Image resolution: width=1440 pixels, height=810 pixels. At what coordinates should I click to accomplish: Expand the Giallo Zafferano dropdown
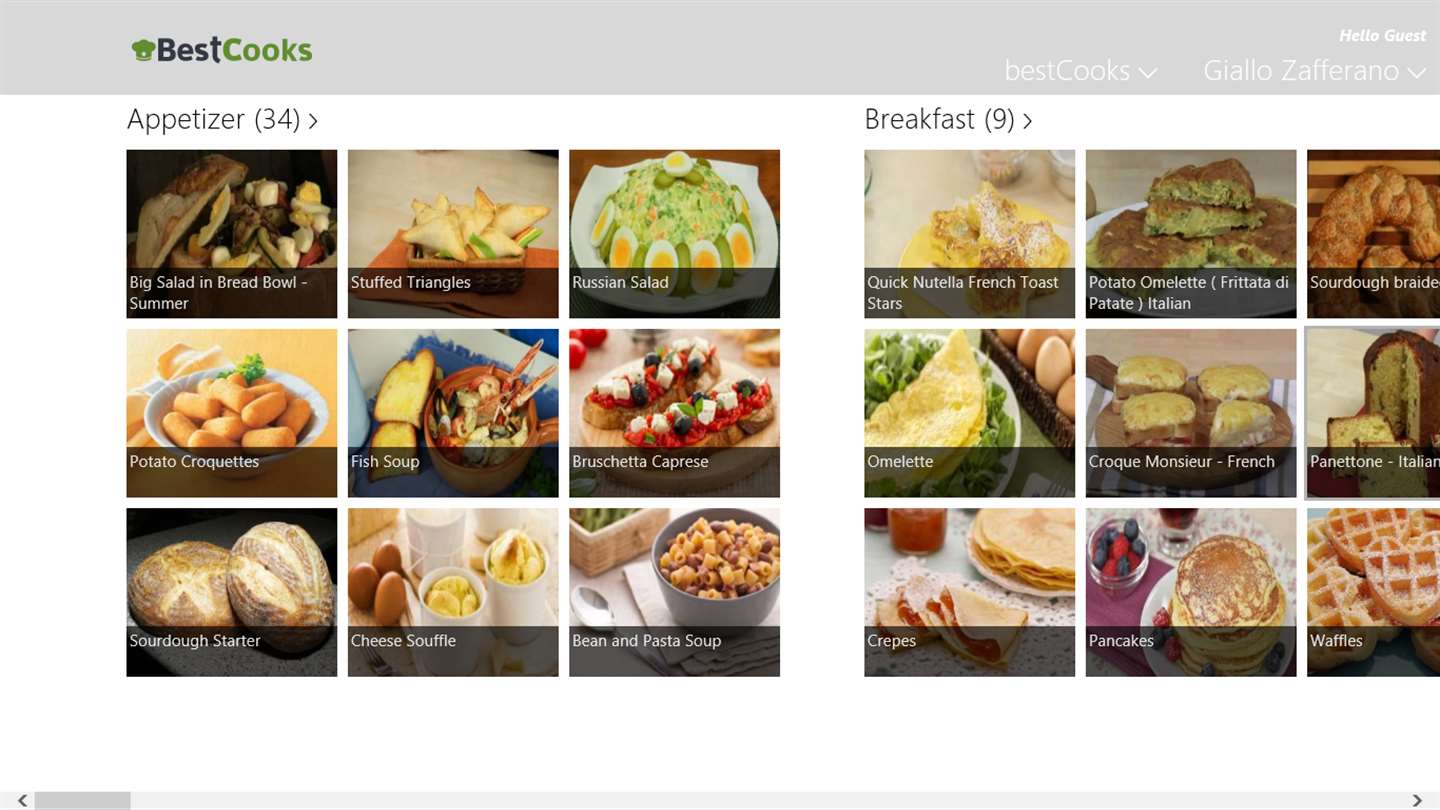click(x=1314, y=71)
